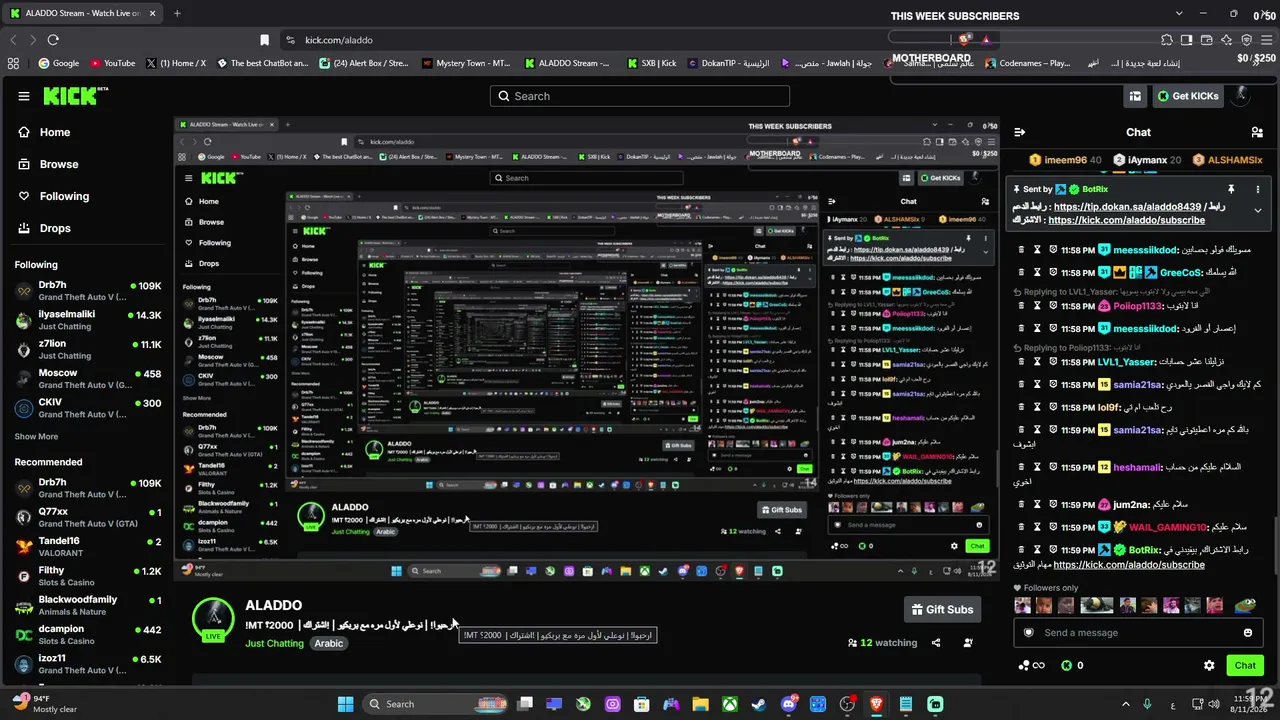Screen dimensions: 1280x720
Task: Open a new browser tab
Action: click(177, 13)
